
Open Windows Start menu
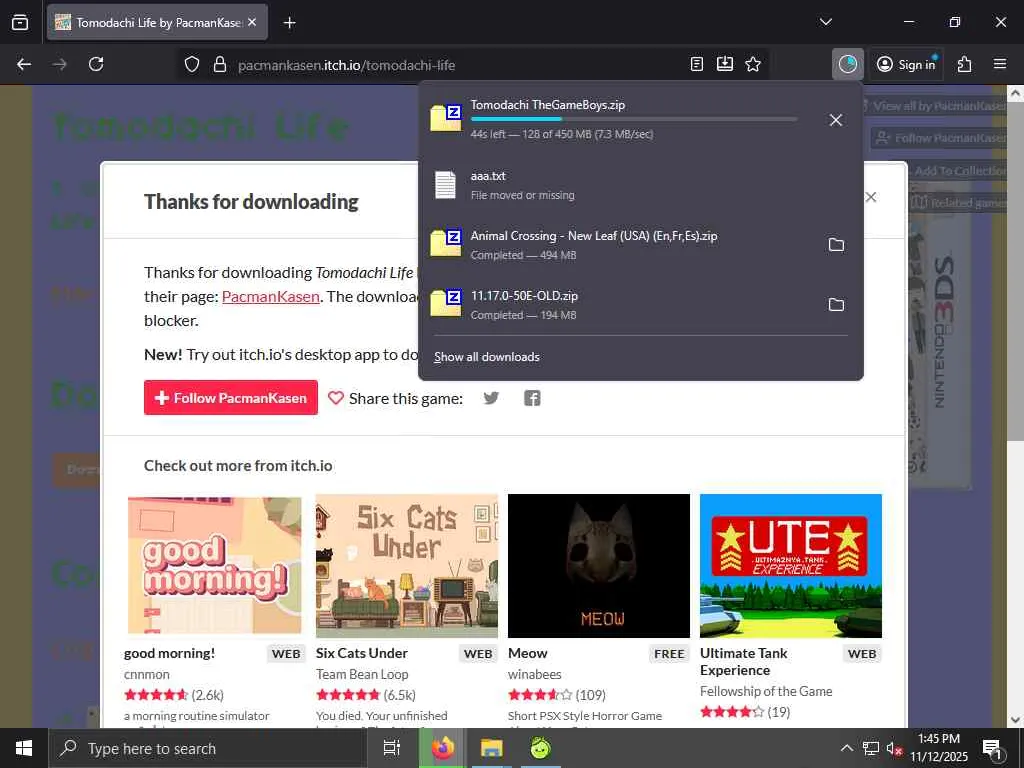point(24,748)
